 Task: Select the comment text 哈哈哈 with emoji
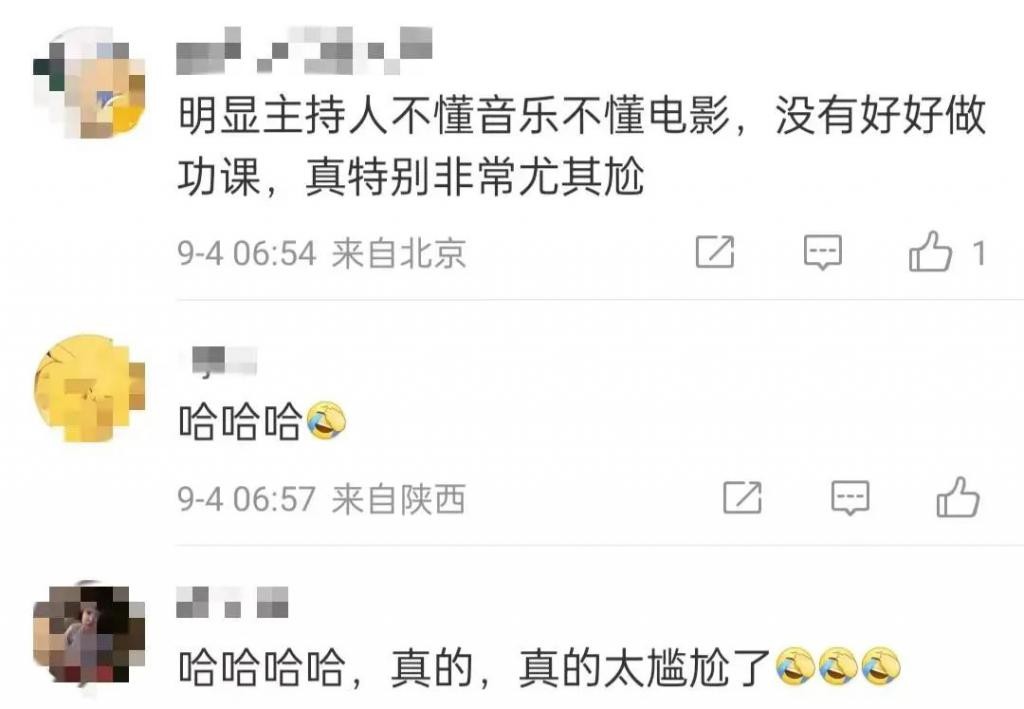pyautogui.click(x=263, y=421)
